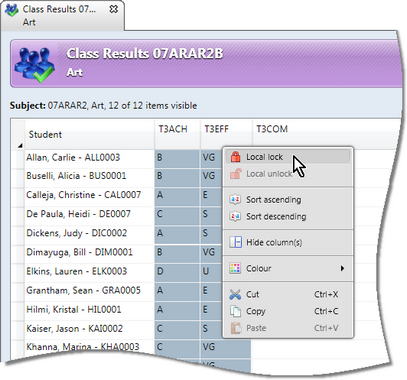Screen dimensions: 407x380
Task: Click the scissors Cut icon
Action: pos(235,294)
